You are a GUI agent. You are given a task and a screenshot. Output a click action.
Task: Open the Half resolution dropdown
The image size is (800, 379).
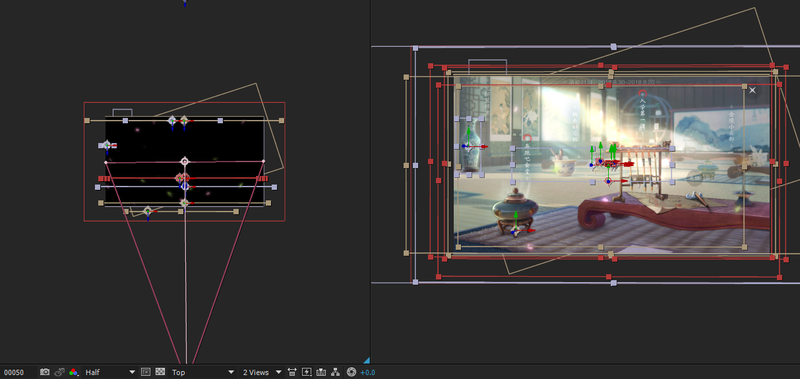click(x=110, y=372)
